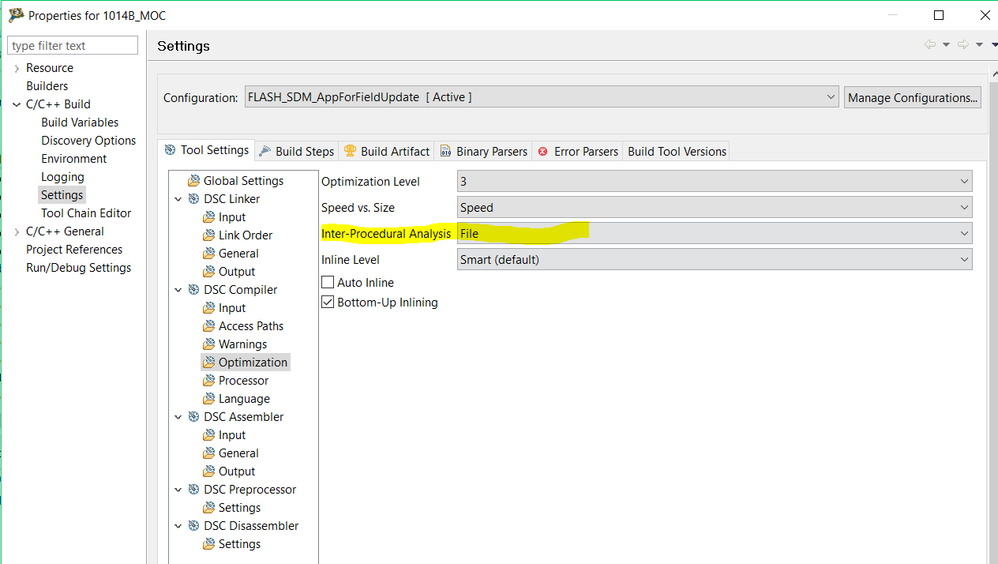Click the forward navigation arrow icon

tap(963, 45)
